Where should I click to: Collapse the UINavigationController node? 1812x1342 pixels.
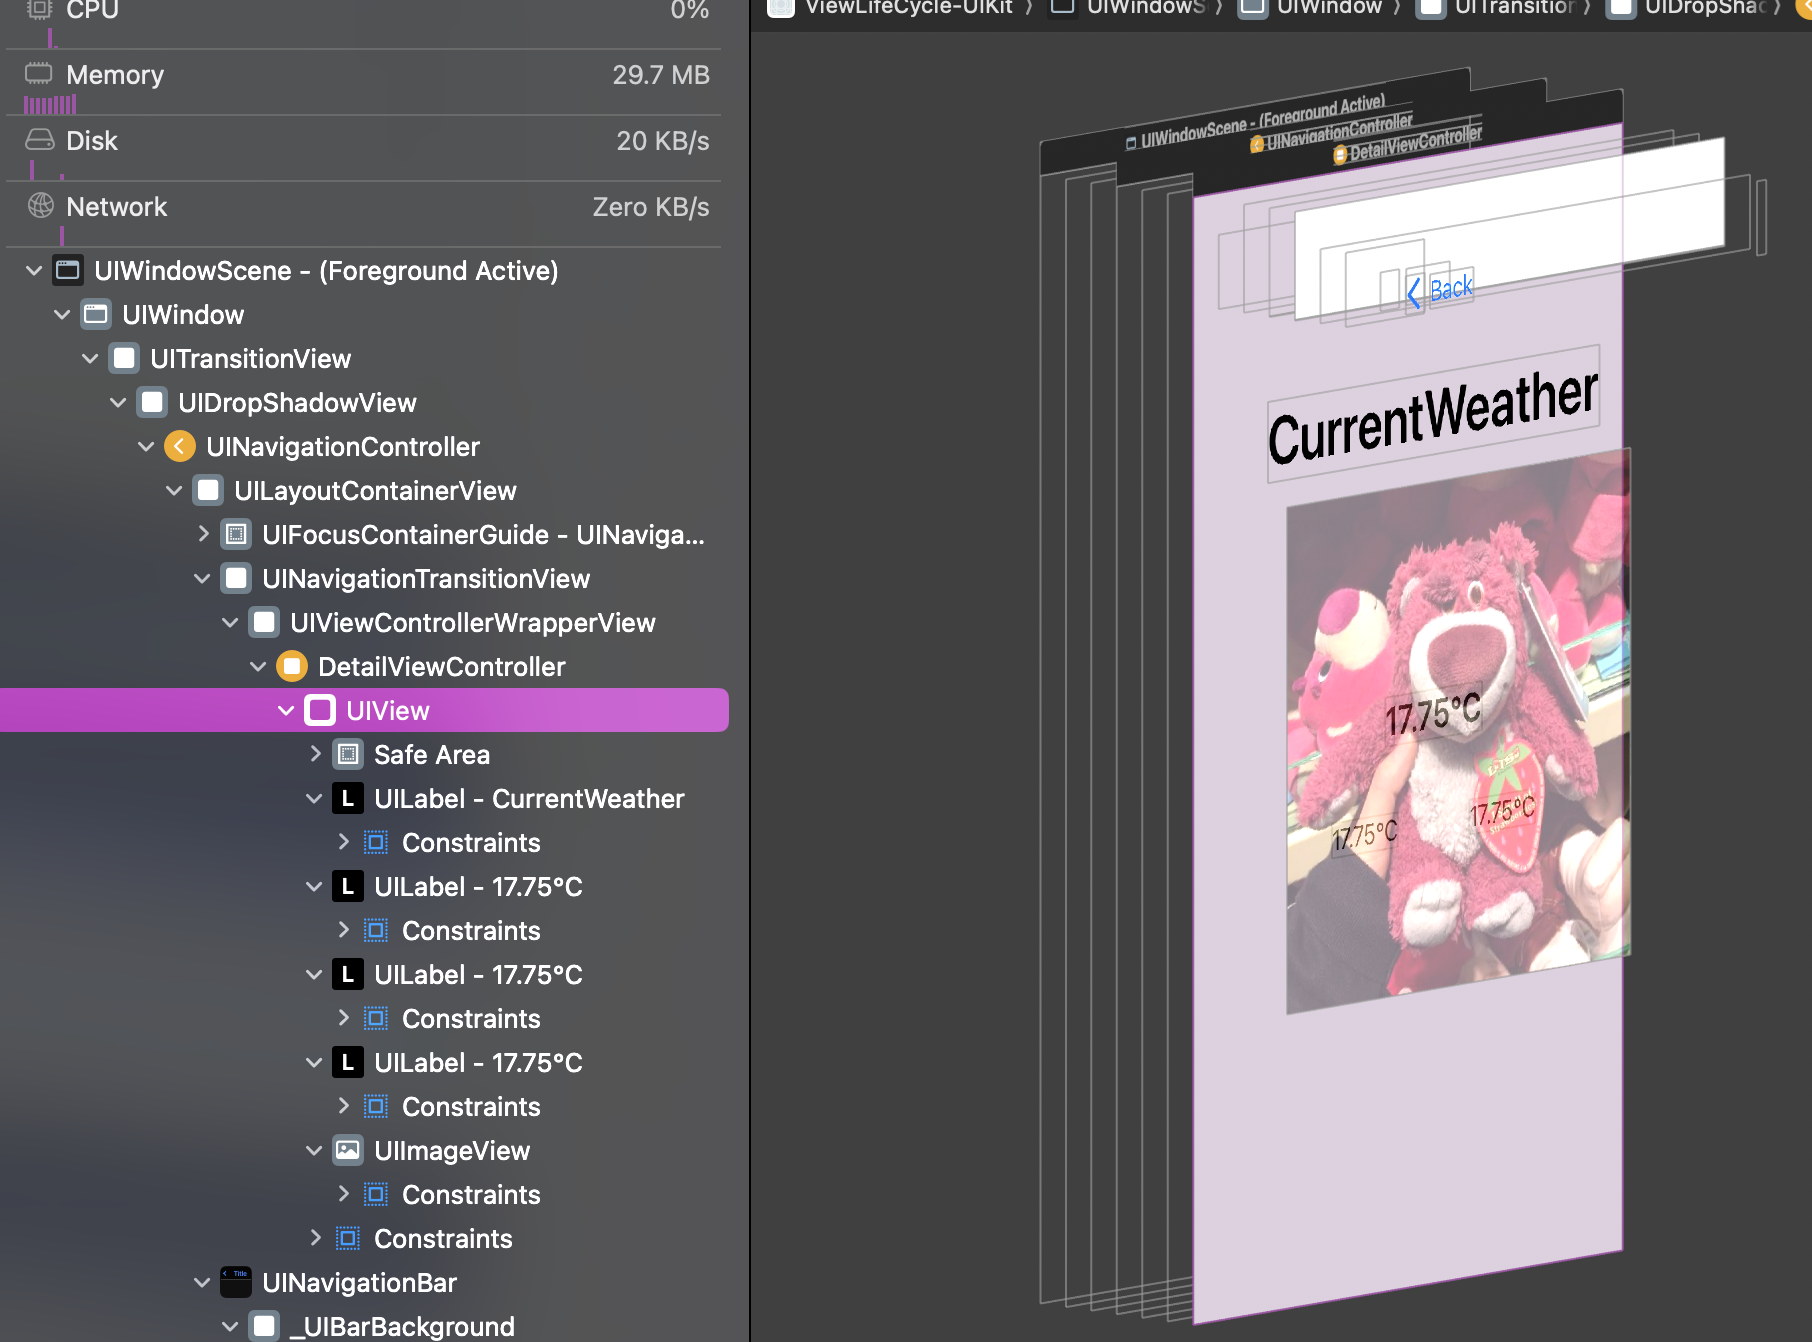click(x=146, y=447)
